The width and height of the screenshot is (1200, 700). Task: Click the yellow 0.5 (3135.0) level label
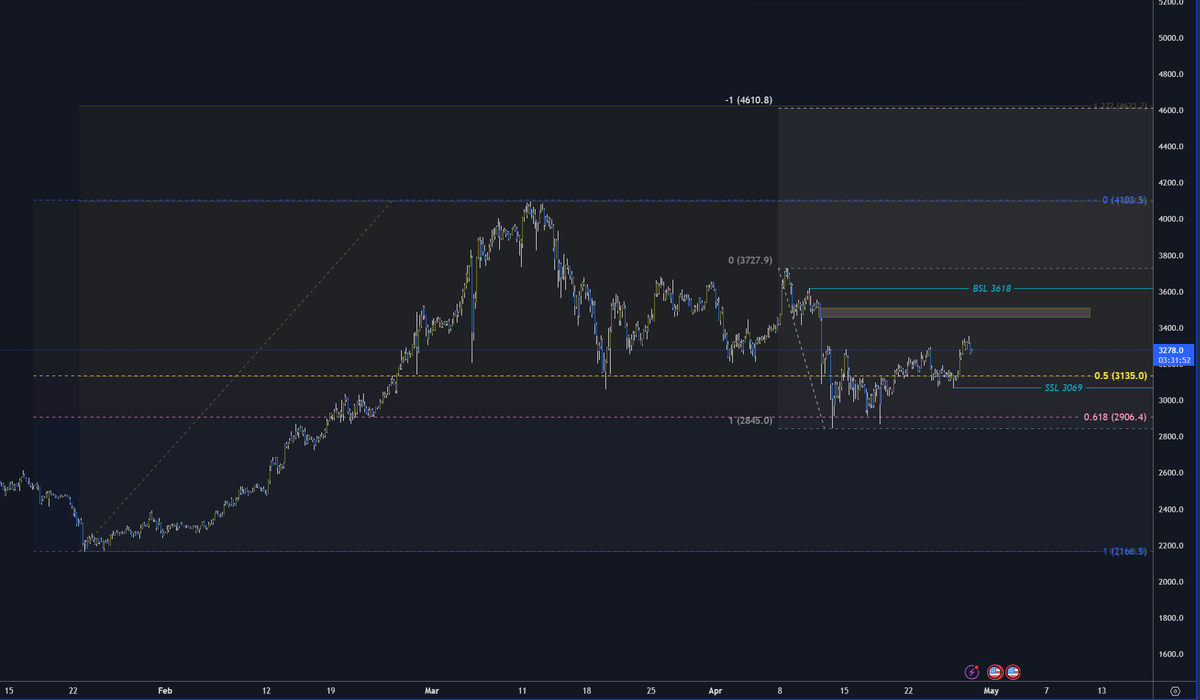coord(1119,376)
